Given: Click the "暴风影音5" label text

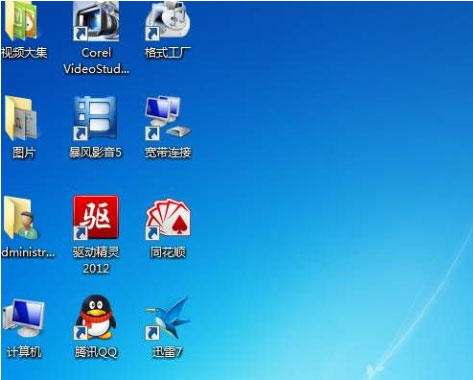Looking at the screenshot, I should [96, 152].
